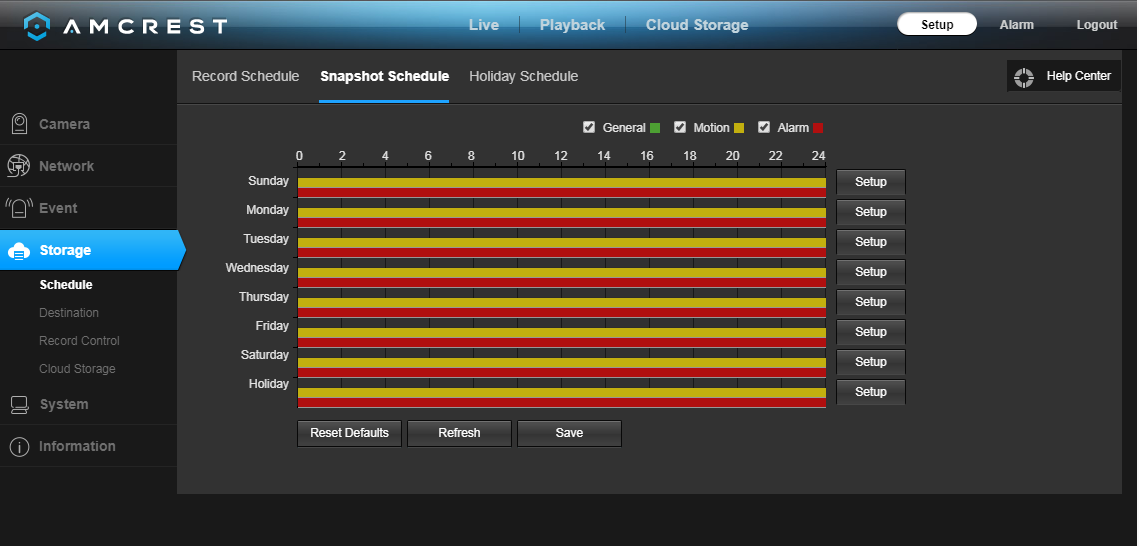Click Monday's red alarm timeline bar

(x=562, y=223)
